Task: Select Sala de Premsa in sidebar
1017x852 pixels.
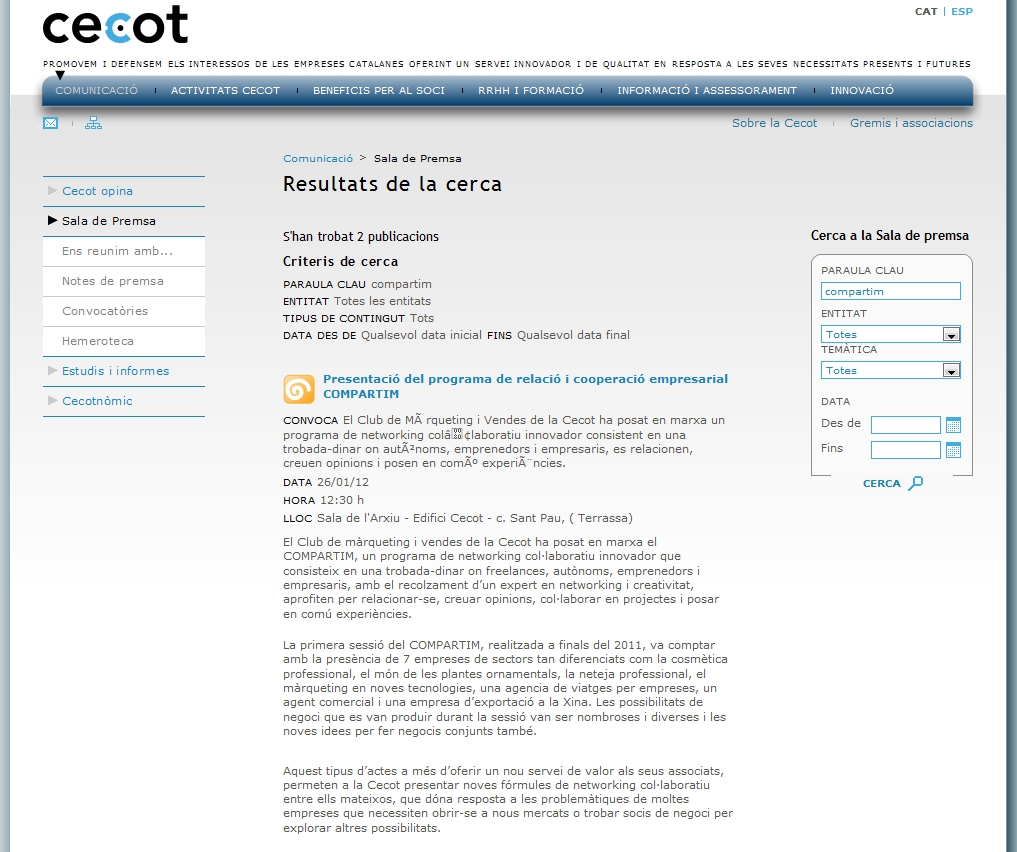Action: click(108, 220)
